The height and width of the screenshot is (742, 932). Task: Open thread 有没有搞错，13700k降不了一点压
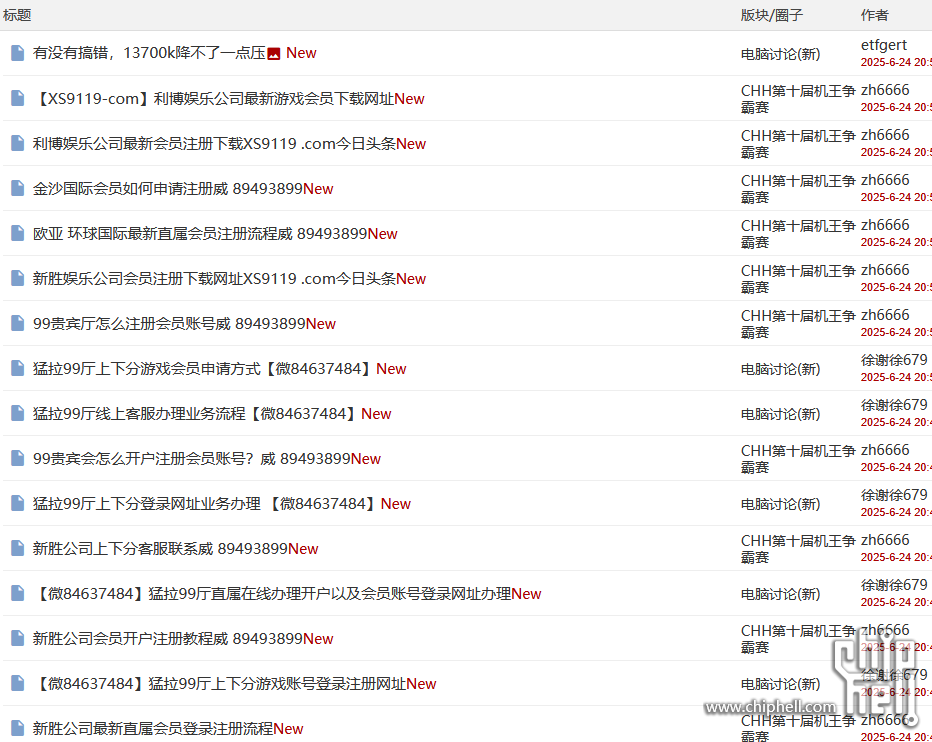pyautogui.click(x=149, y=53)
